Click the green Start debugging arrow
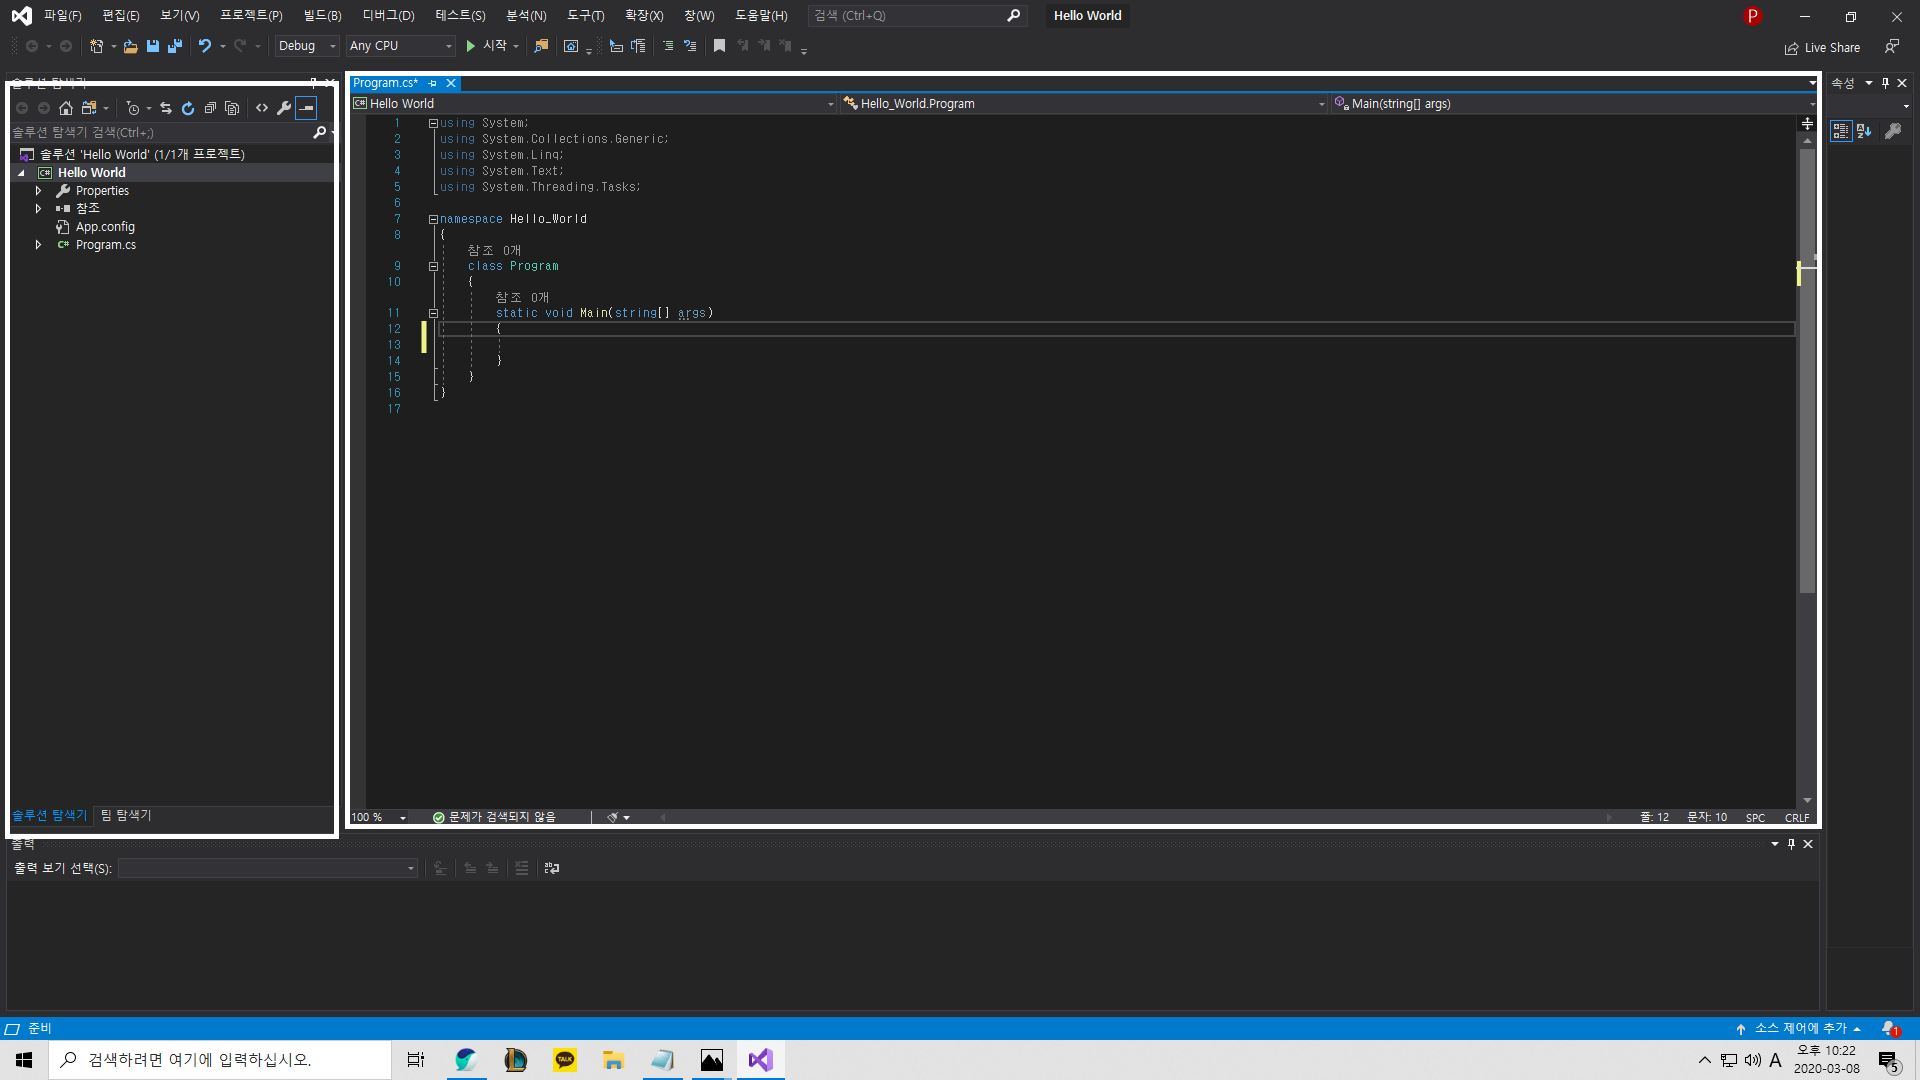The height and width of the screenshot is (1080, 1920). 470,46
